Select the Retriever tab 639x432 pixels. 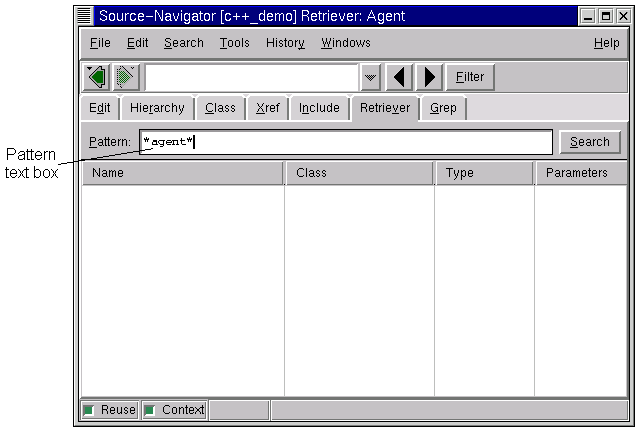tap(385, 108)
